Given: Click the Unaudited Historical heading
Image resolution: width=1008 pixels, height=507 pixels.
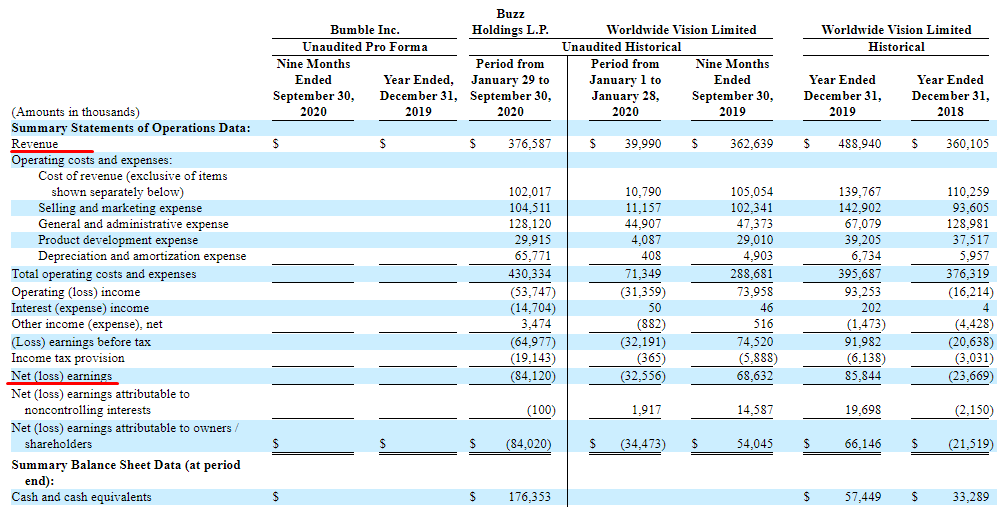Looking at the screenshot, I should pos(621,47).
